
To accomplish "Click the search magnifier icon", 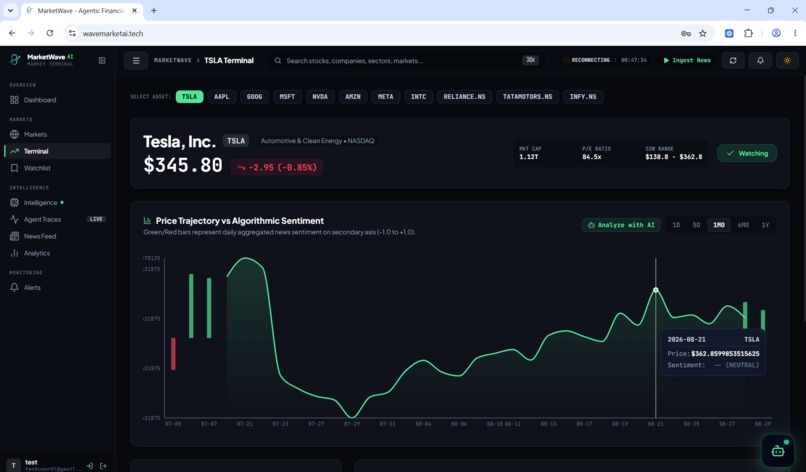I will [278, 61].
